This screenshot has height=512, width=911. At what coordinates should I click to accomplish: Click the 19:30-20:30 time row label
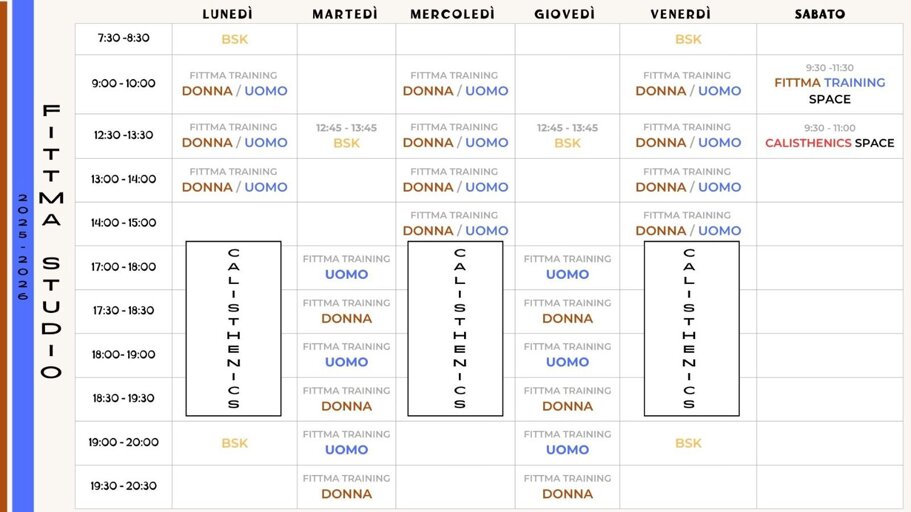click(x=123, y=486)
